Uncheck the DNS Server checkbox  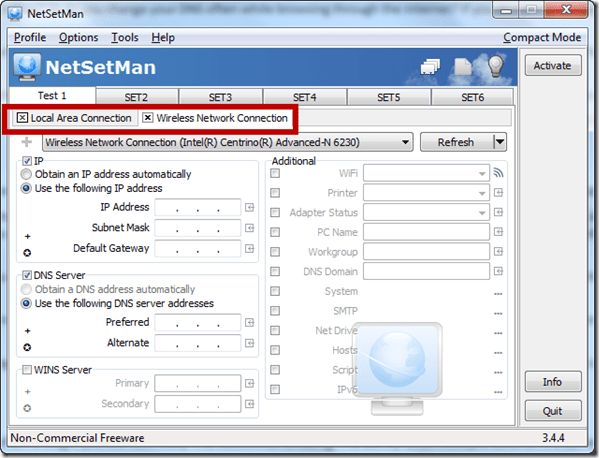pos(27,275)
